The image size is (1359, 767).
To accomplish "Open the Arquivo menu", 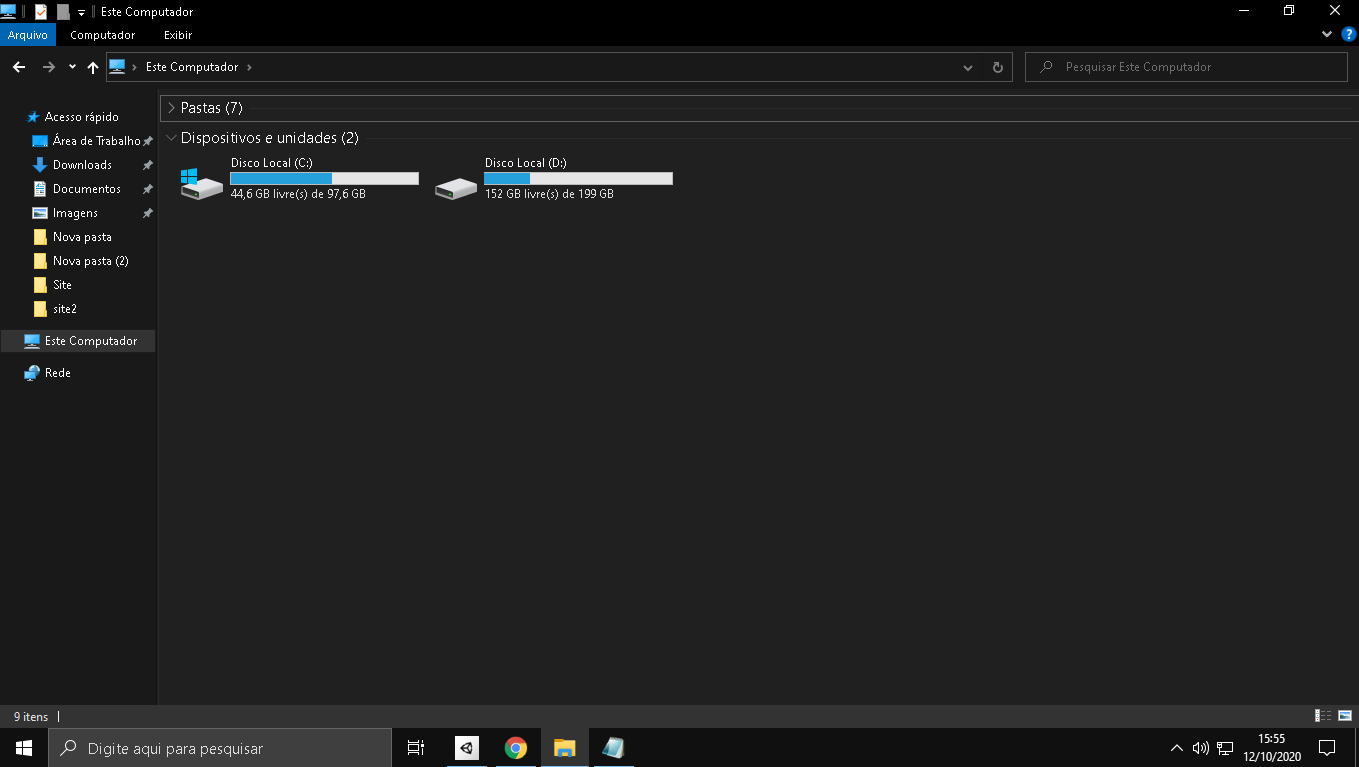I will [28, 35].
